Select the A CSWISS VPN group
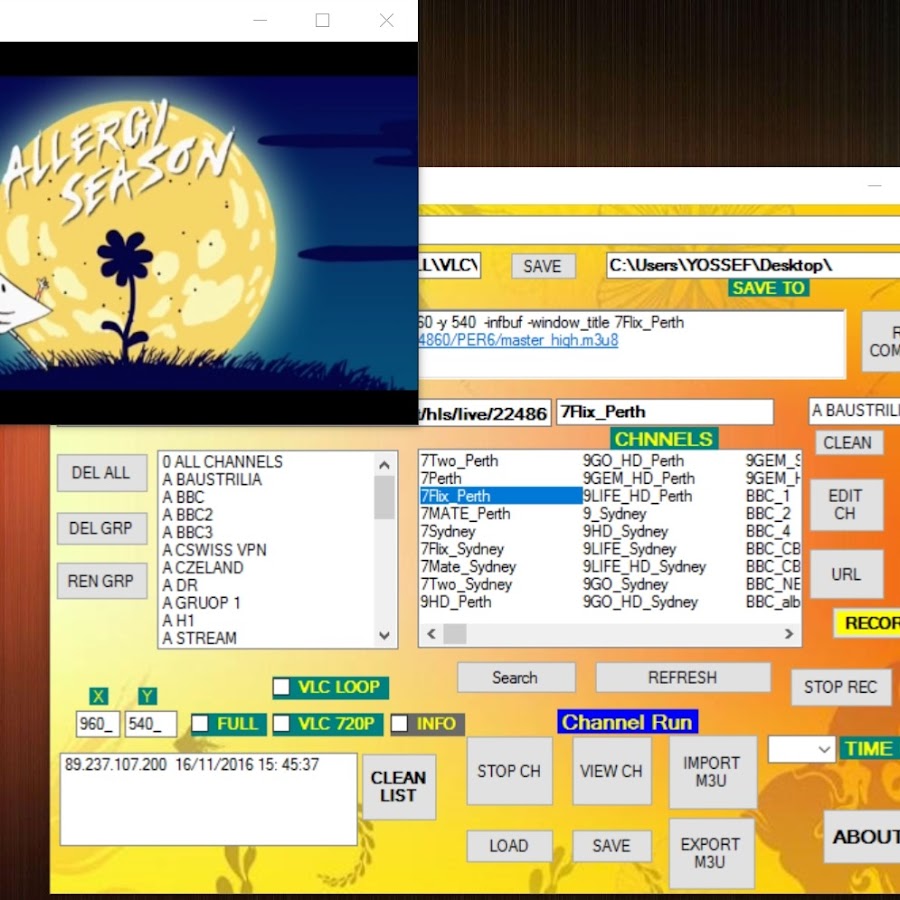 pyautogui.click(x=215, y=550)
